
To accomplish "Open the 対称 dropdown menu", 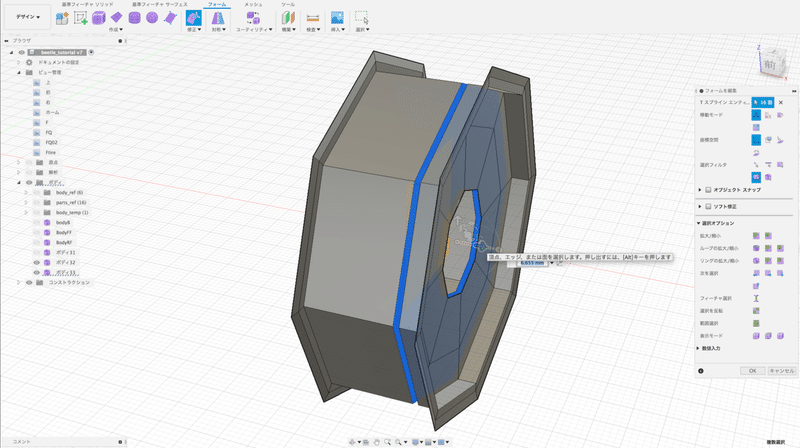I will [218, 30].
